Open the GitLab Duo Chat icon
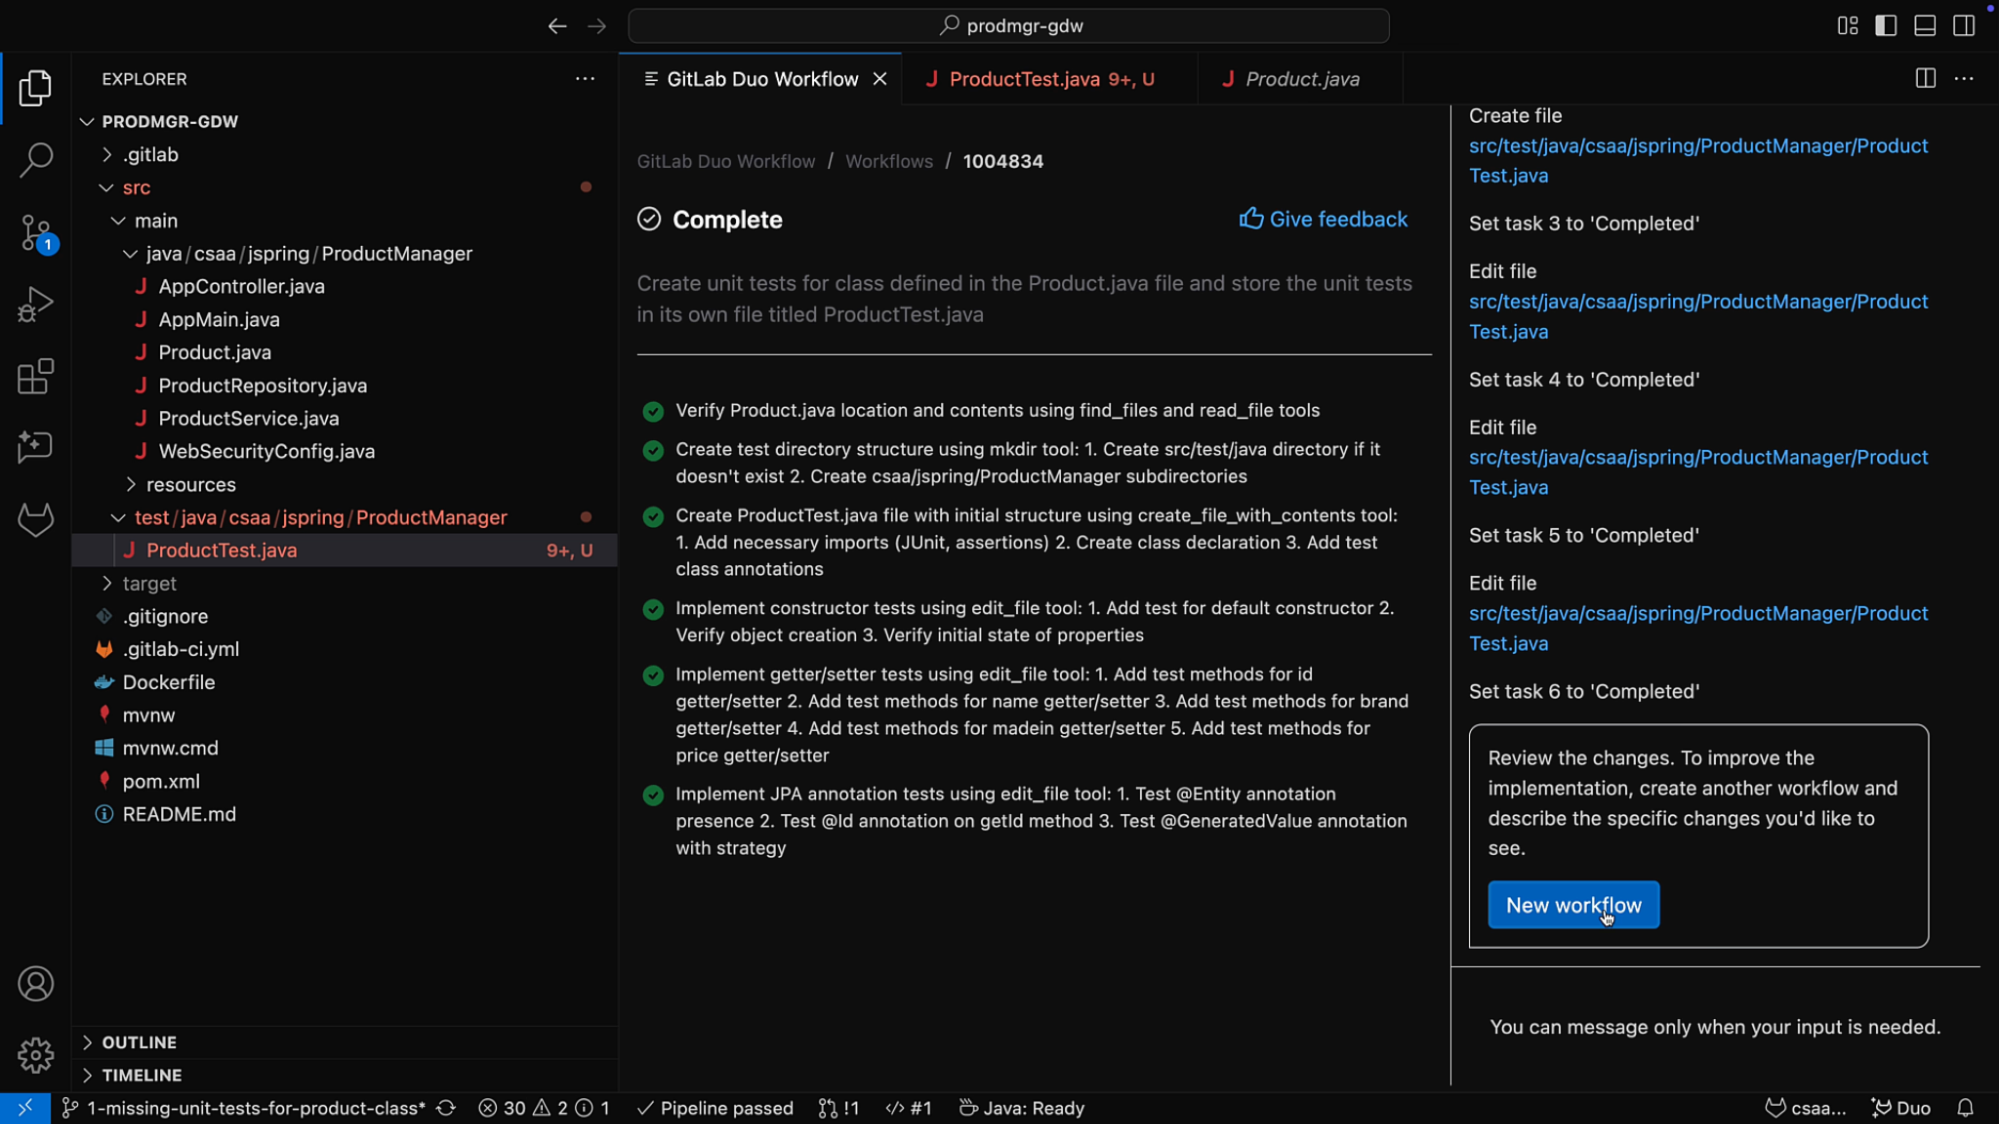 [35, 447]
